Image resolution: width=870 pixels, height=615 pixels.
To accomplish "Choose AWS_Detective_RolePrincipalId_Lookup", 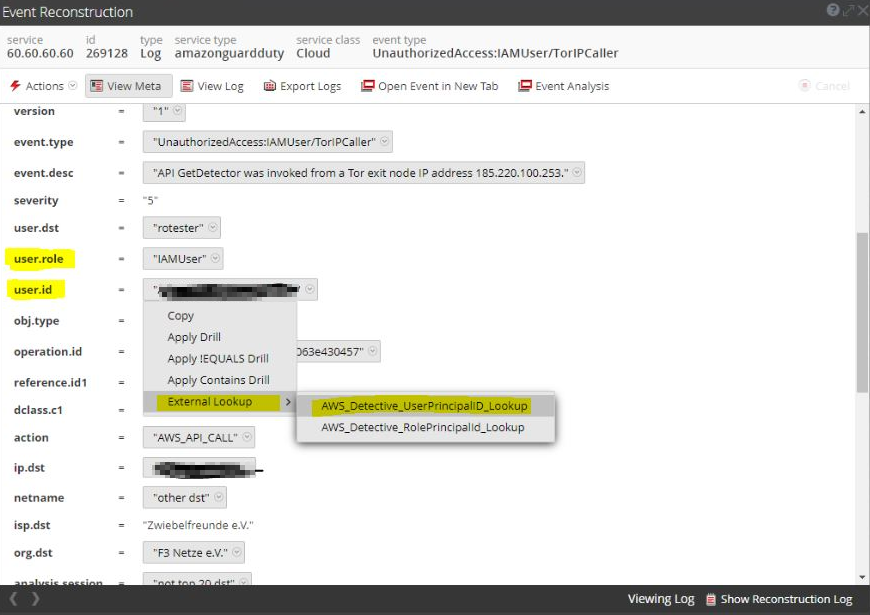I will (x=426, y=427).
